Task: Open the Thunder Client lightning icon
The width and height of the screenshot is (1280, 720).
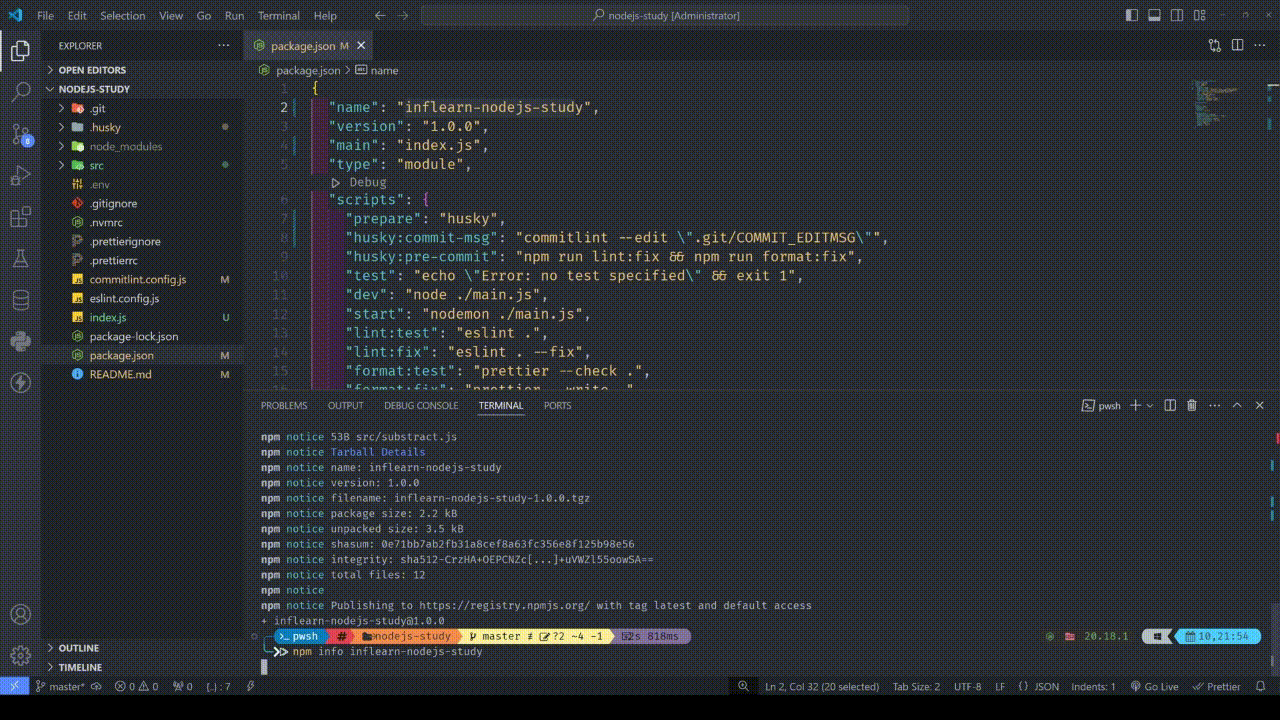Action: [x=20, y=382]
